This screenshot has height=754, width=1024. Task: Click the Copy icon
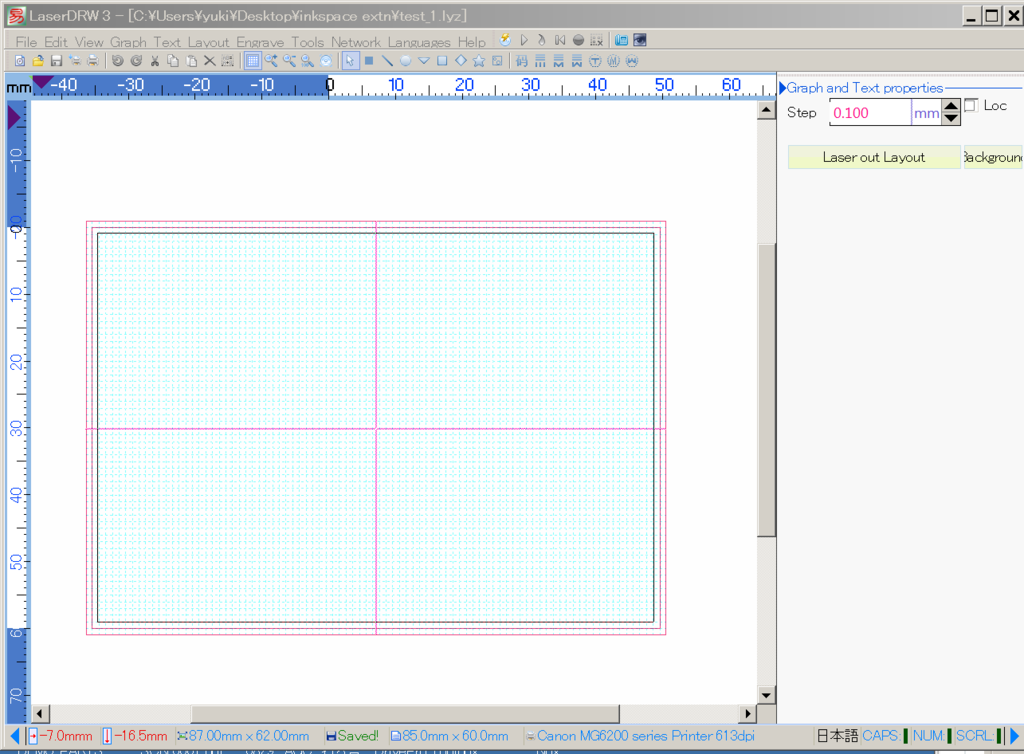point(173,61)
